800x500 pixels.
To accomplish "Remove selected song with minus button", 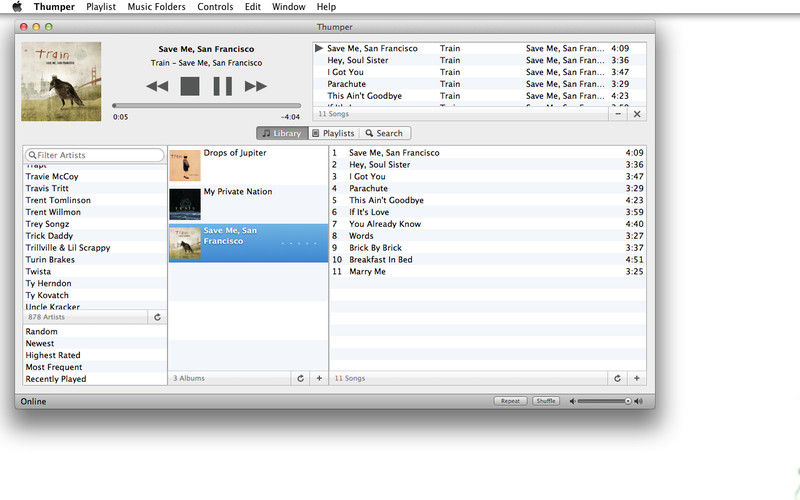I will coord(618,114).
